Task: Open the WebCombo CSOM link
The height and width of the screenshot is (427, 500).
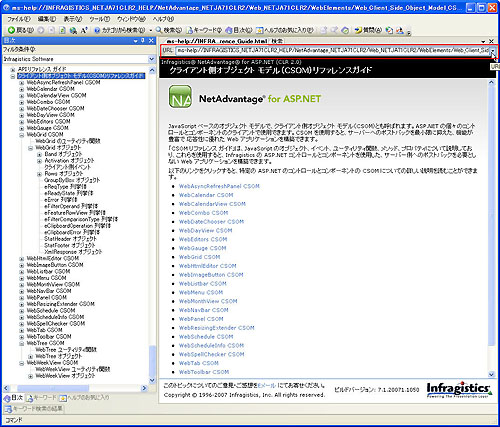Action: coord(203,213)
